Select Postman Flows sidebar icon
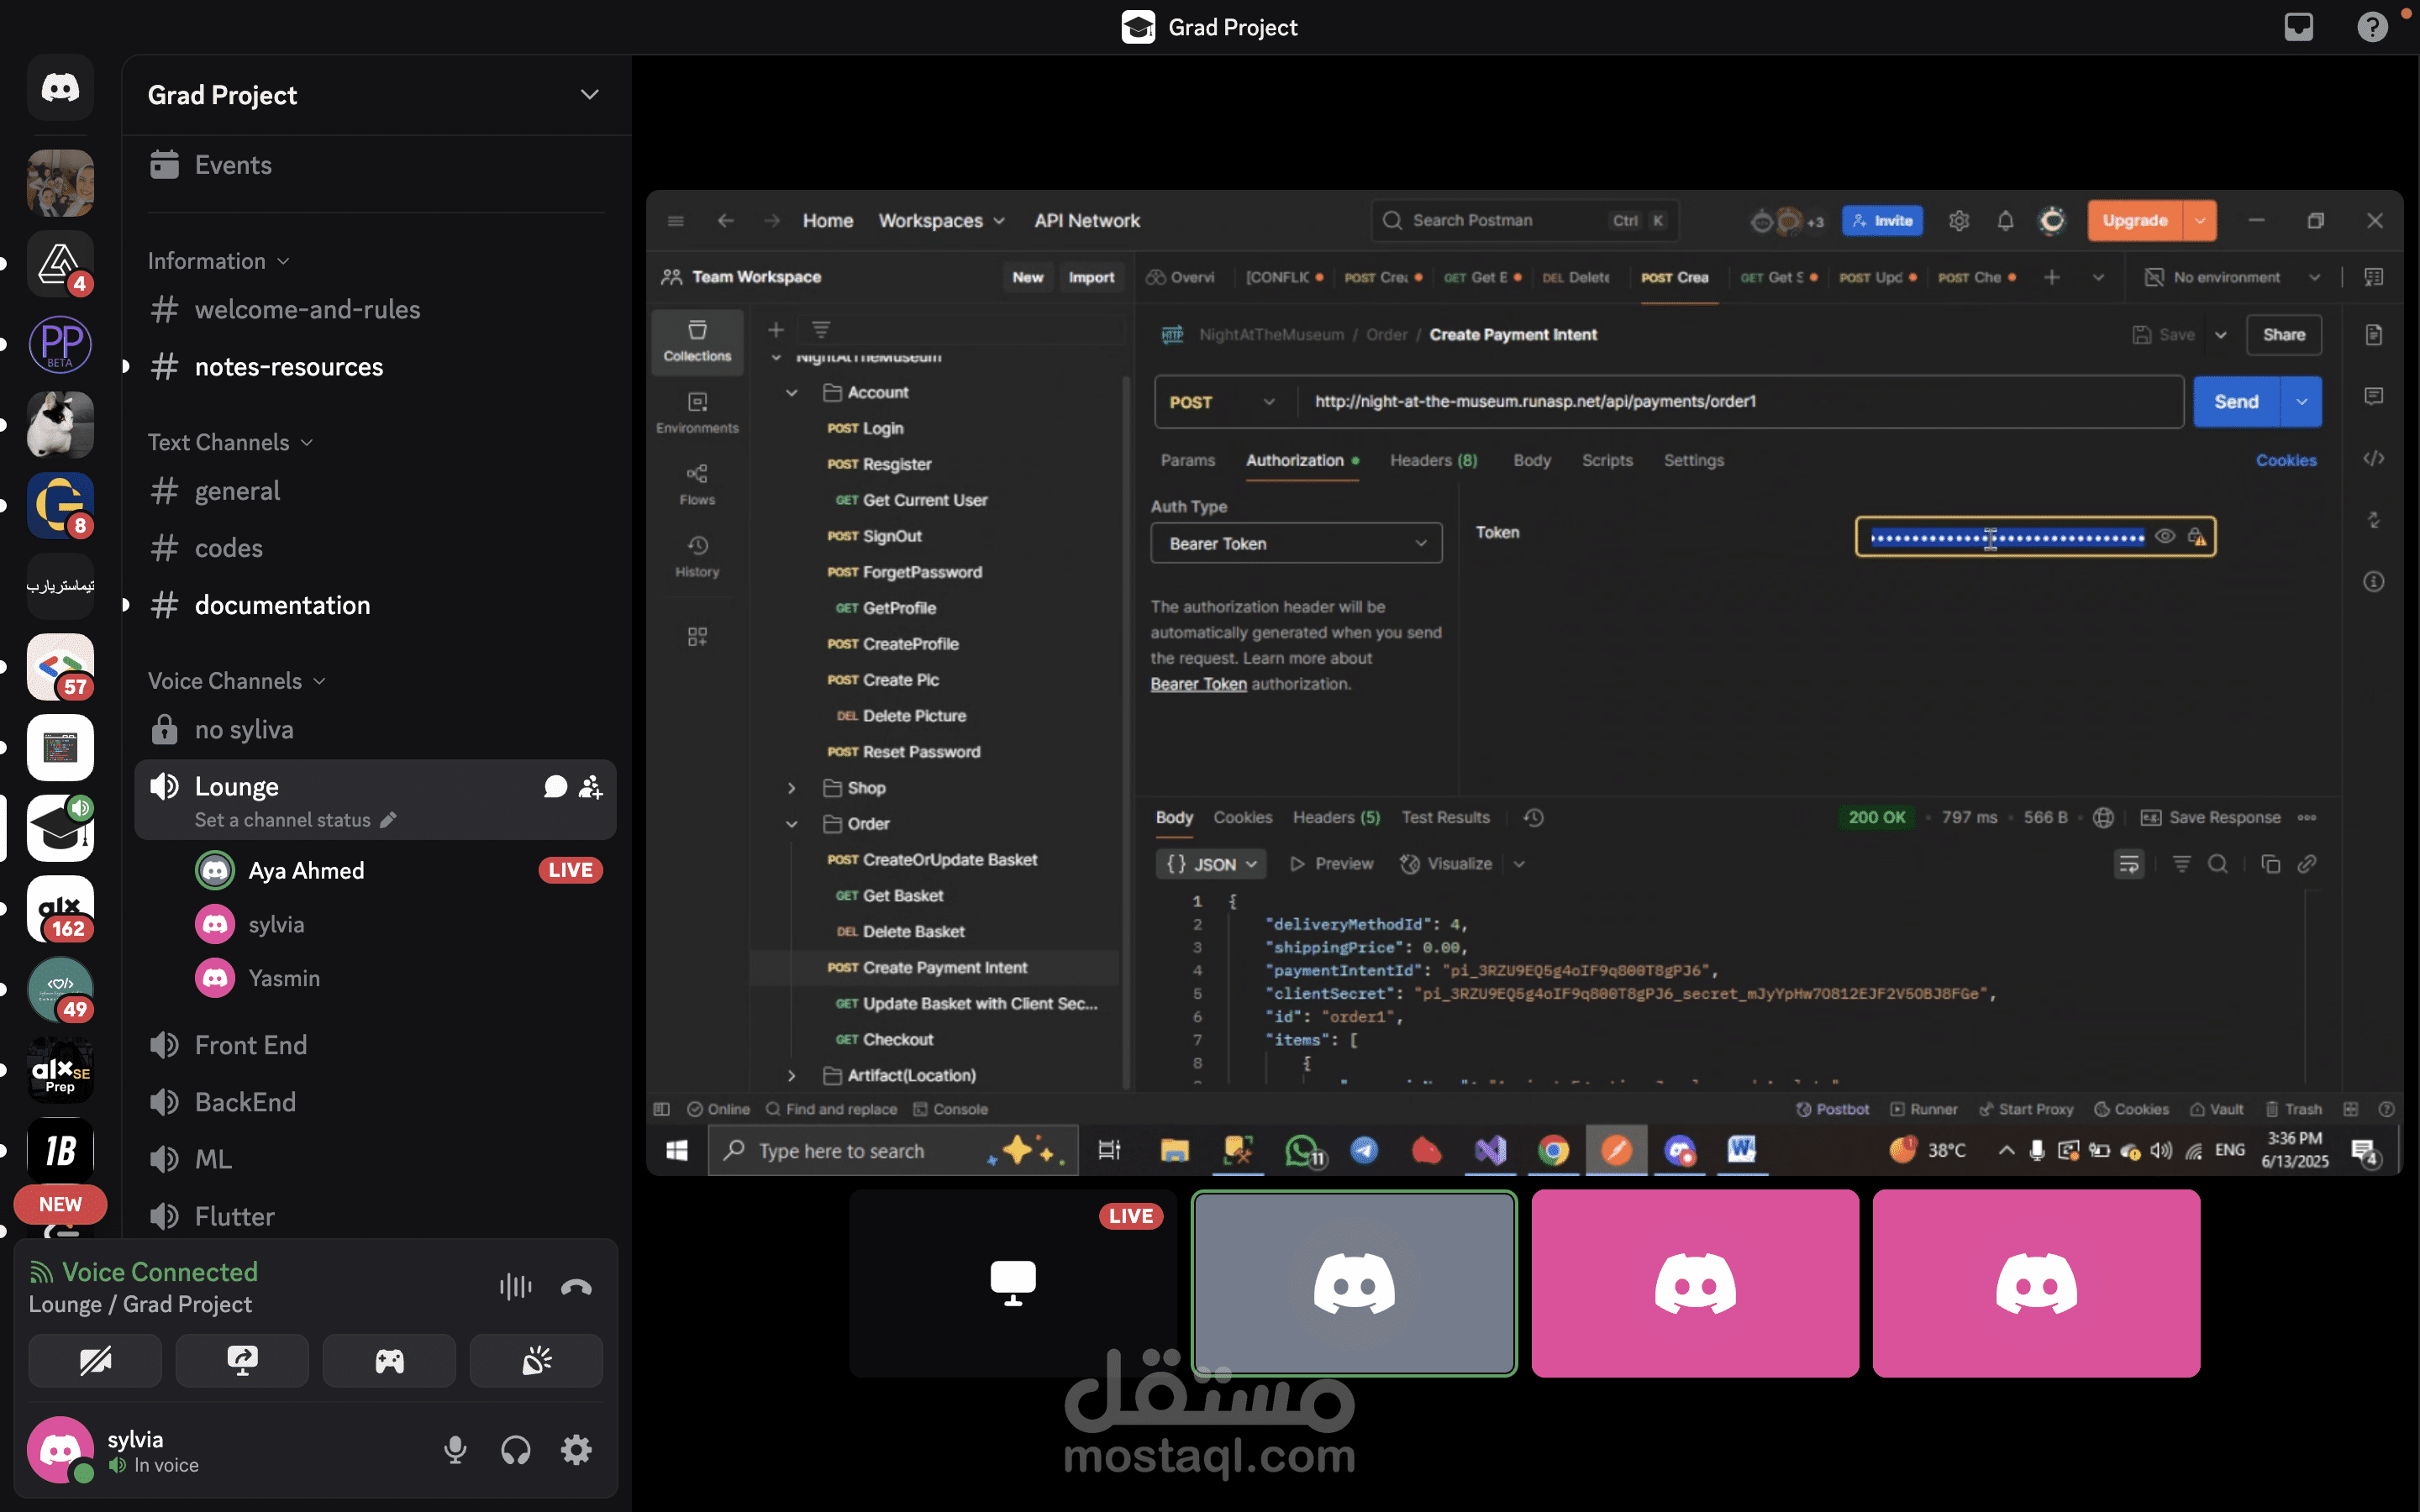The height and width of the screenshot is (1512, 2420). point(697,485)
